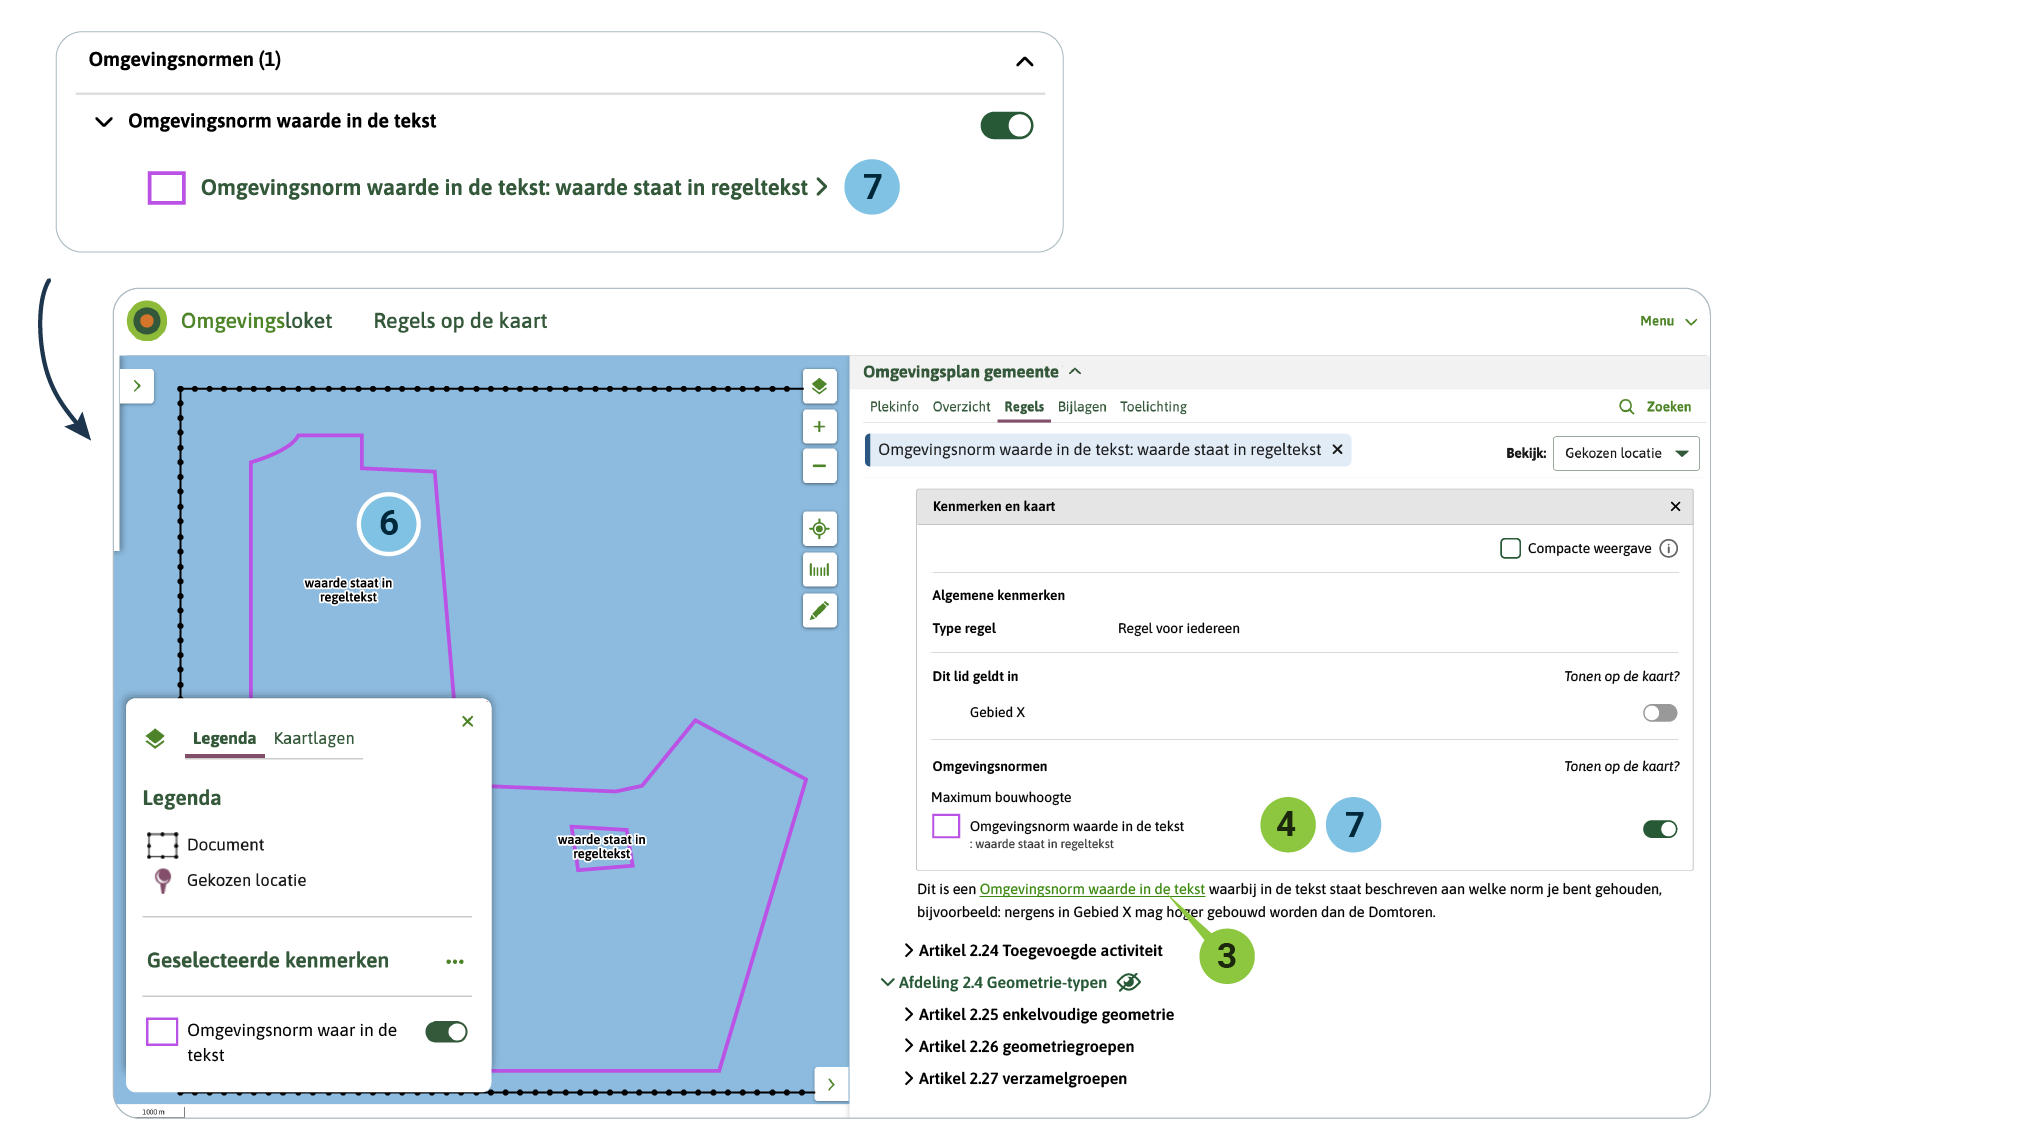Screen dimensions: 2039x1139
Task: Turn off Omgevingsnorm waar in de tekst legend toggle
Action: coord(446,1032)
